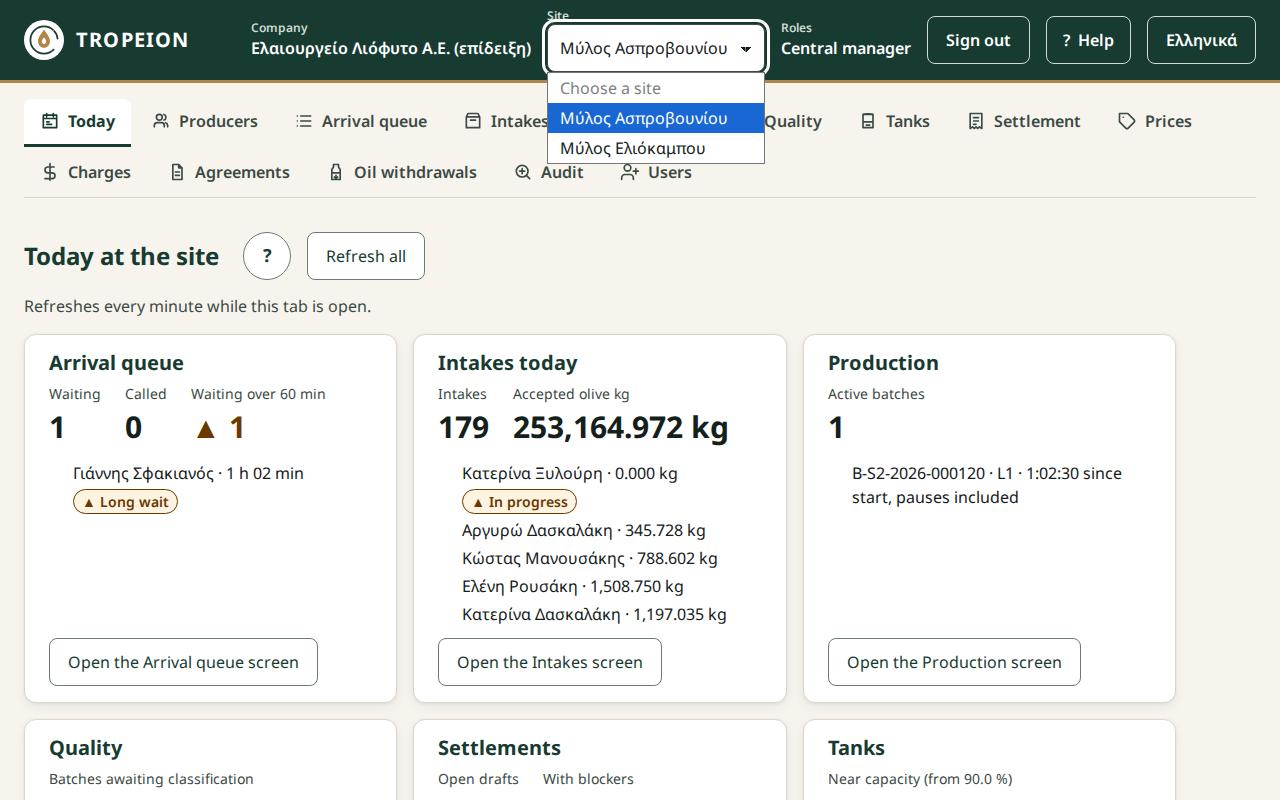Screen dimensions: 1280x800
Task: Switch language with the Ελληνικά button
Action: point(1201,40)
